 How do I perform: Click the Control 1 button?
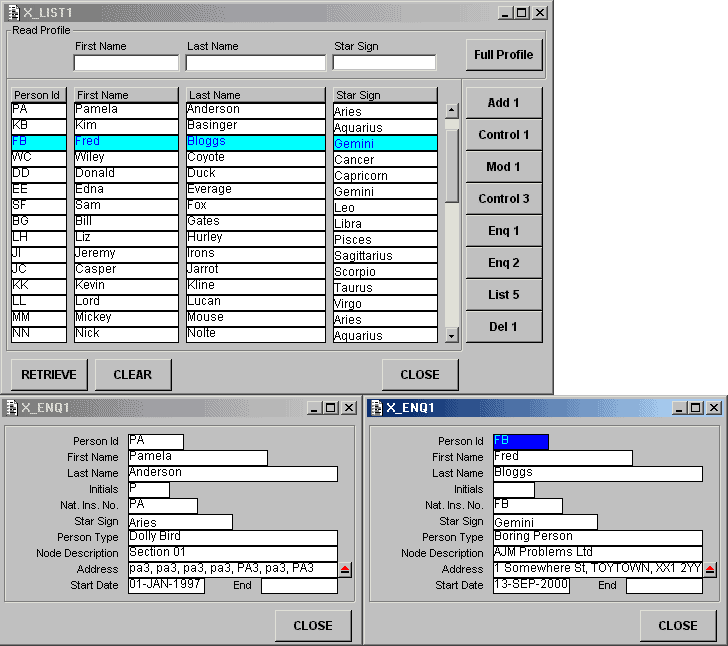point(503,135)
